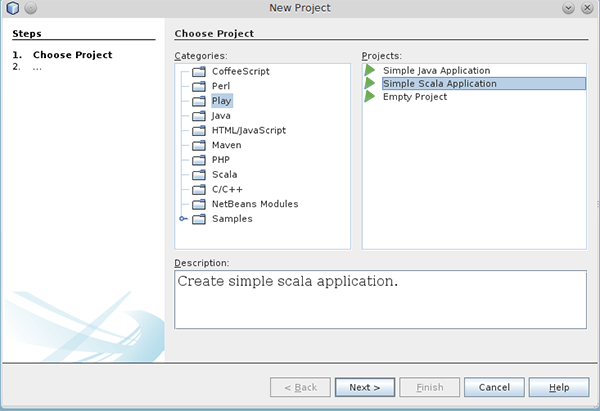Select the Java category
Screen dimensions: 600x411
221,116
